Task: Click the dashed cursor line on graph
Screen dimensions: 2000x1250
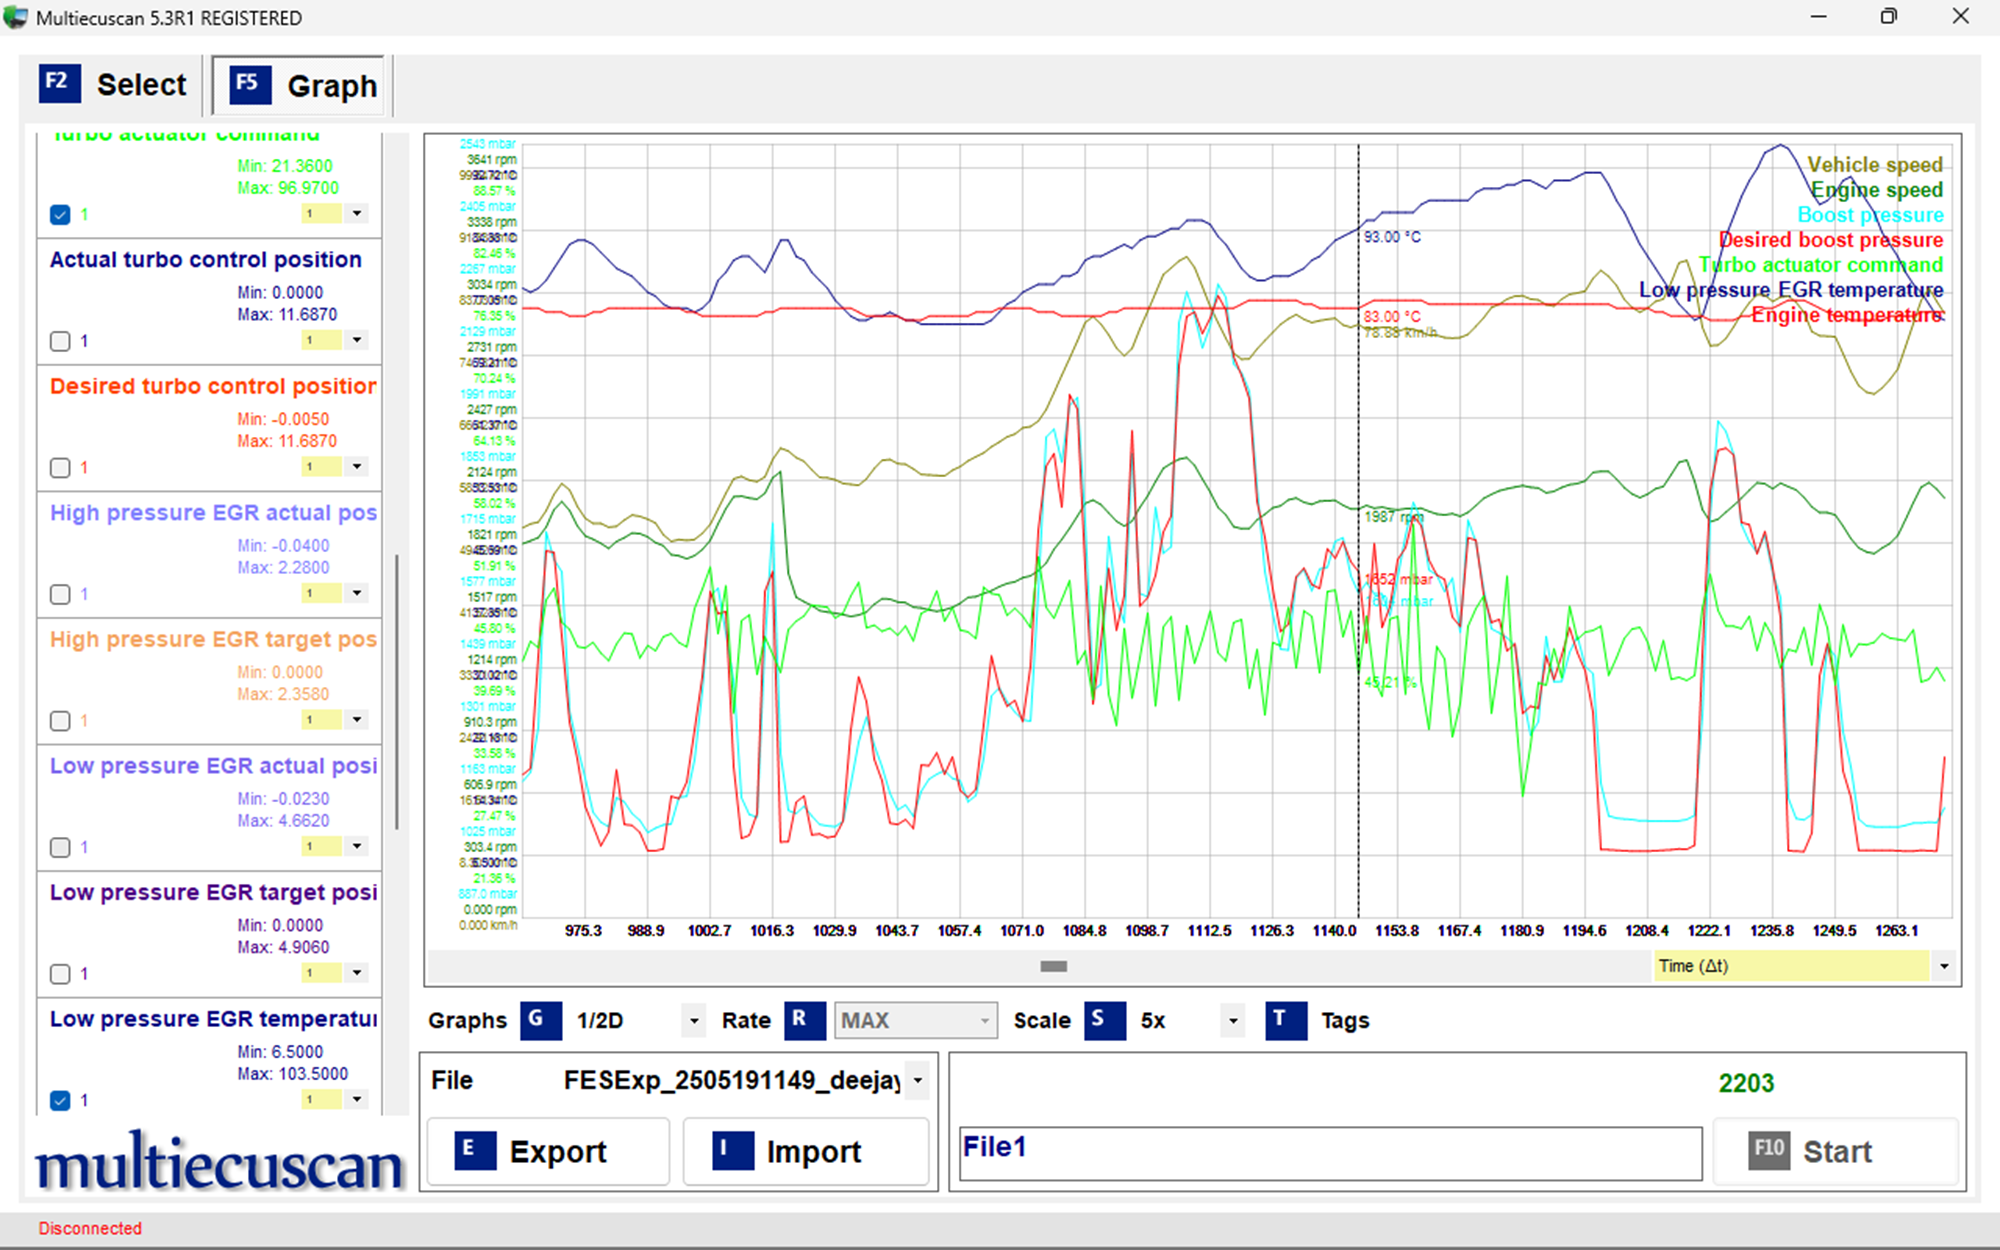Action: point(1358,530)
